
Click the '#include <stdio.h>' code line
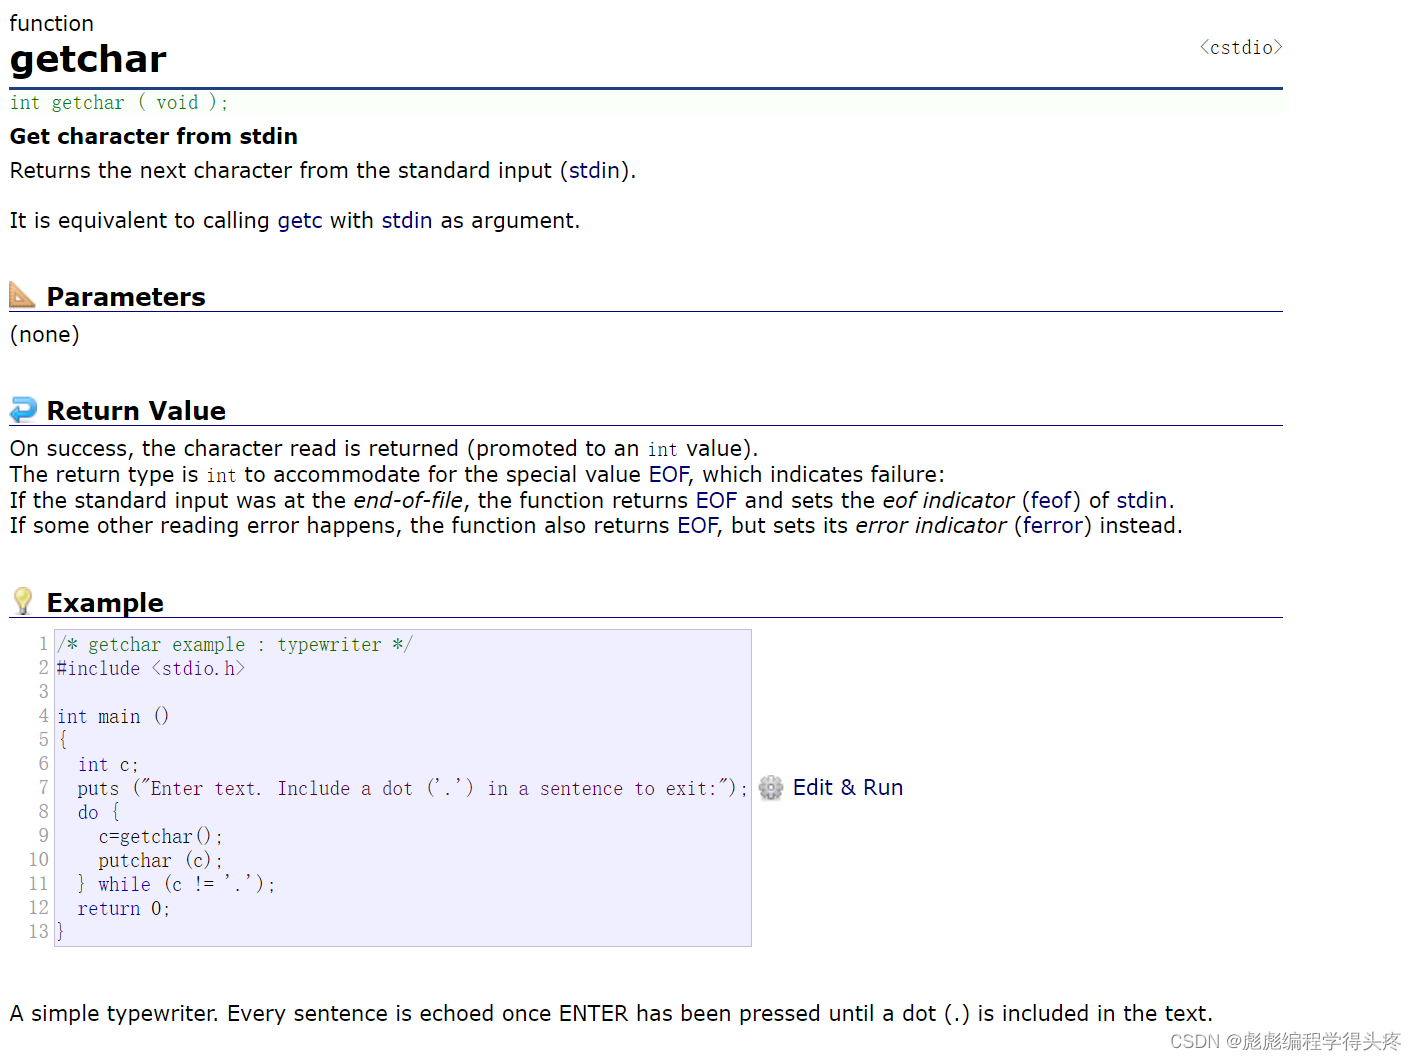pos(151,669)
